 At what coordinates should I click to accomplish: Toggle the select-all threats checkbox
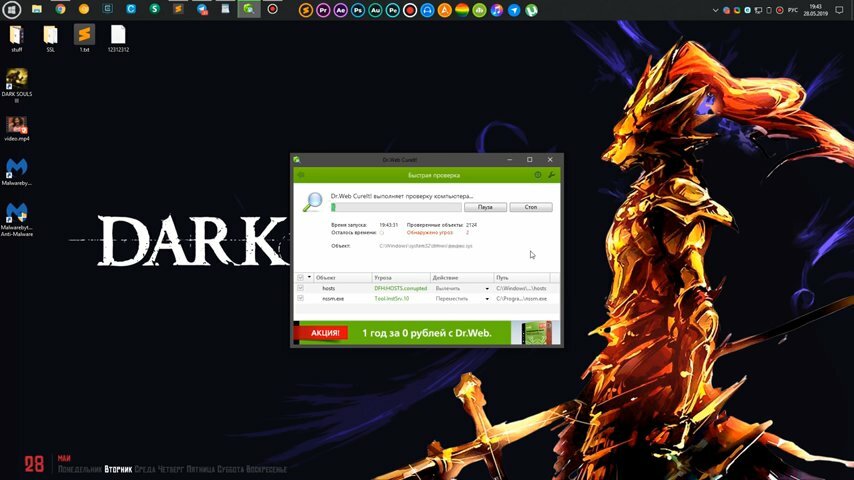coord(300,277)
